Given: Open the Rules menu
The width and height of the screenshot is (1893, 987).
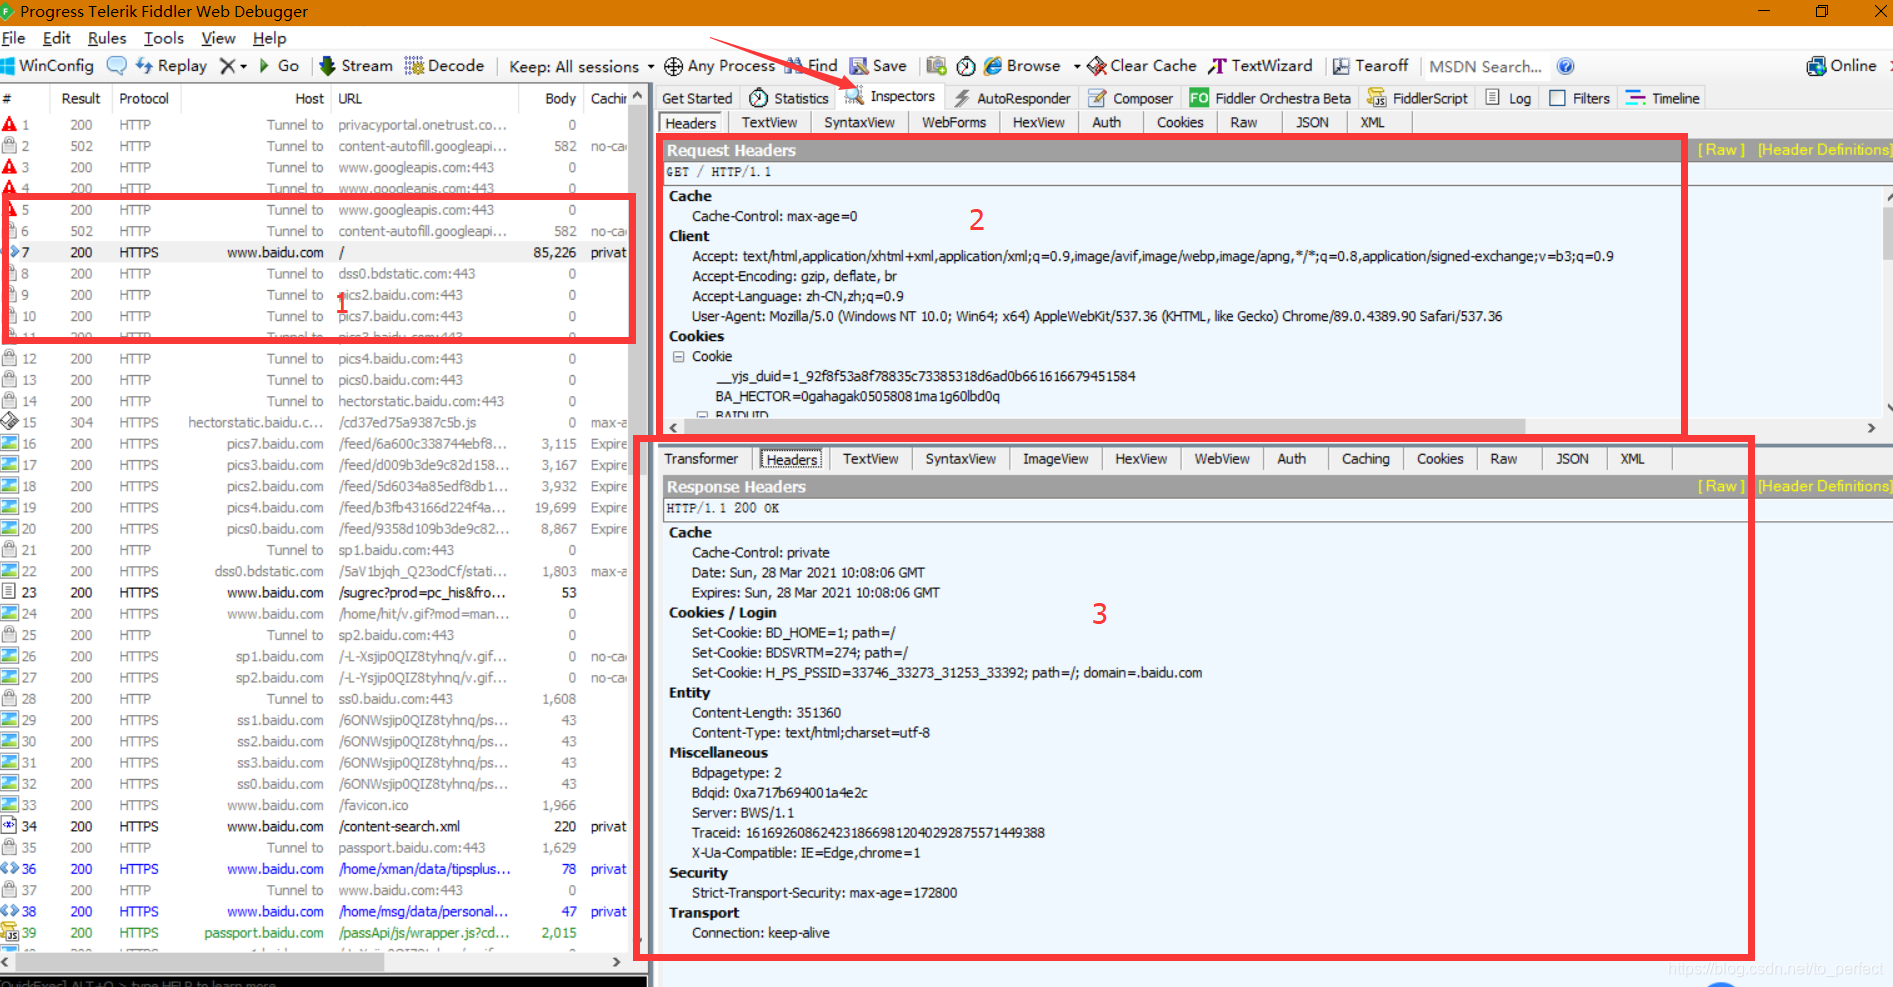Looking at the screenshot, I should [x=107, y=38].
